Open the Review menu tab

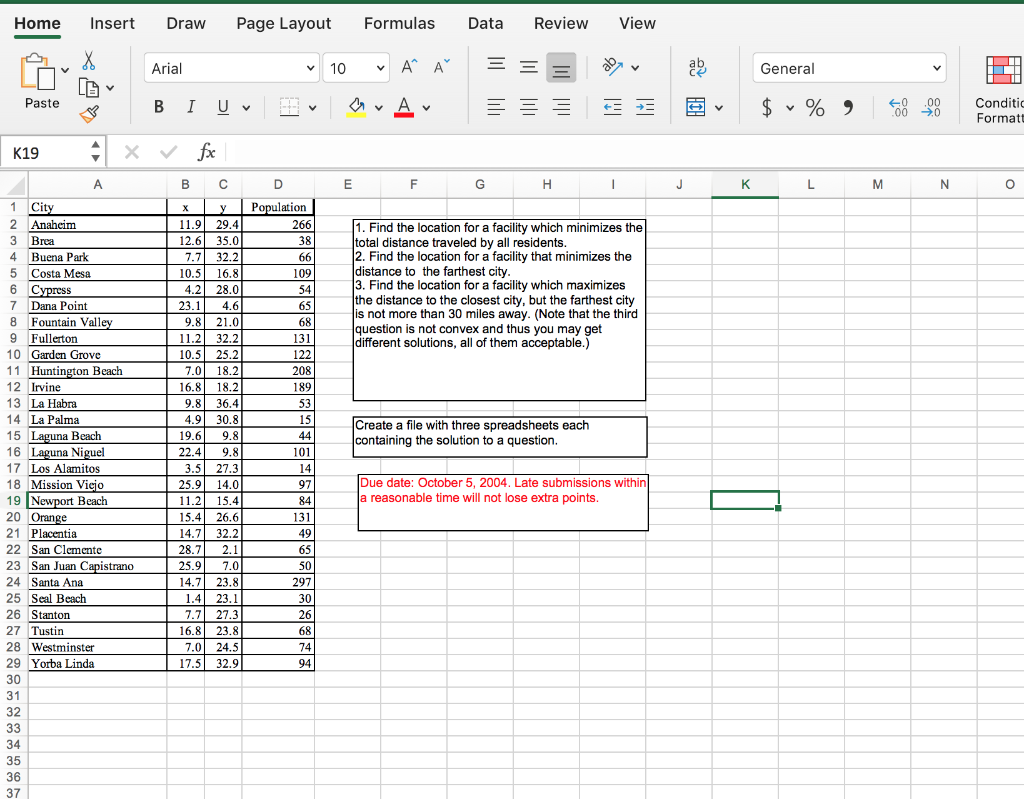(x=561, y=23)
